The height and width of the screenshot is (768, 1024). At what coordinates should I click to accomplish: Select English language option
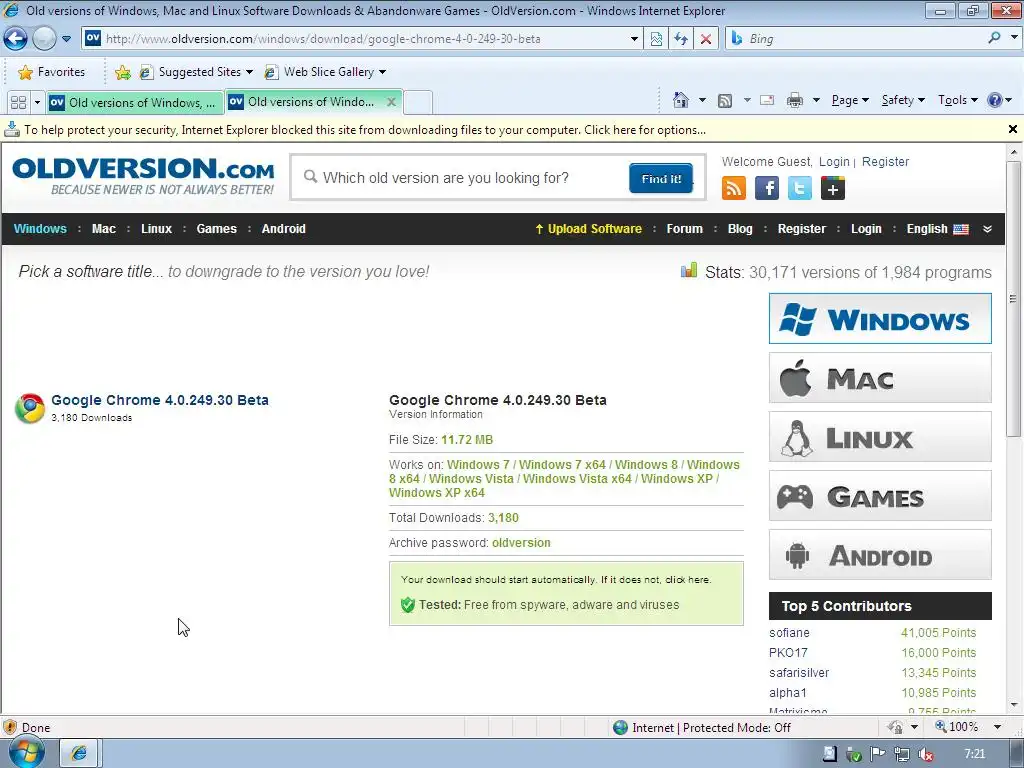937,229
